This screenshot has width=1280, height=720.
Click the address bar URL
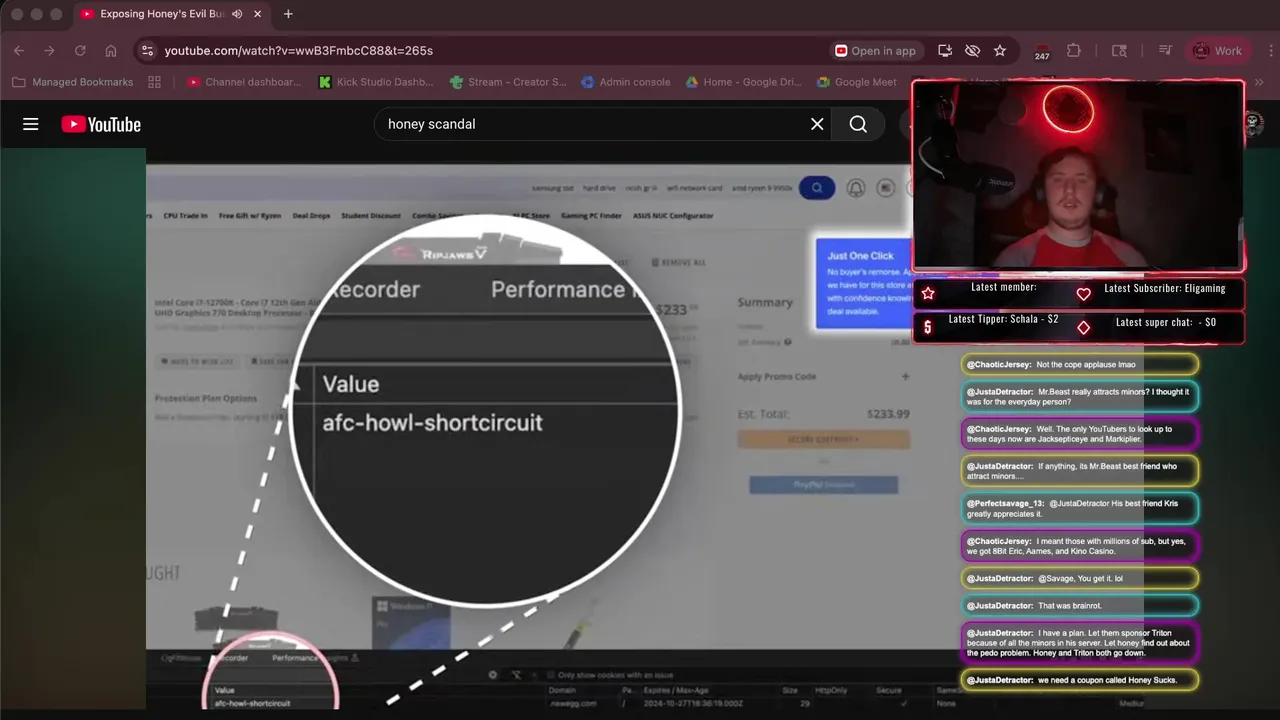[x=299, y=50]
